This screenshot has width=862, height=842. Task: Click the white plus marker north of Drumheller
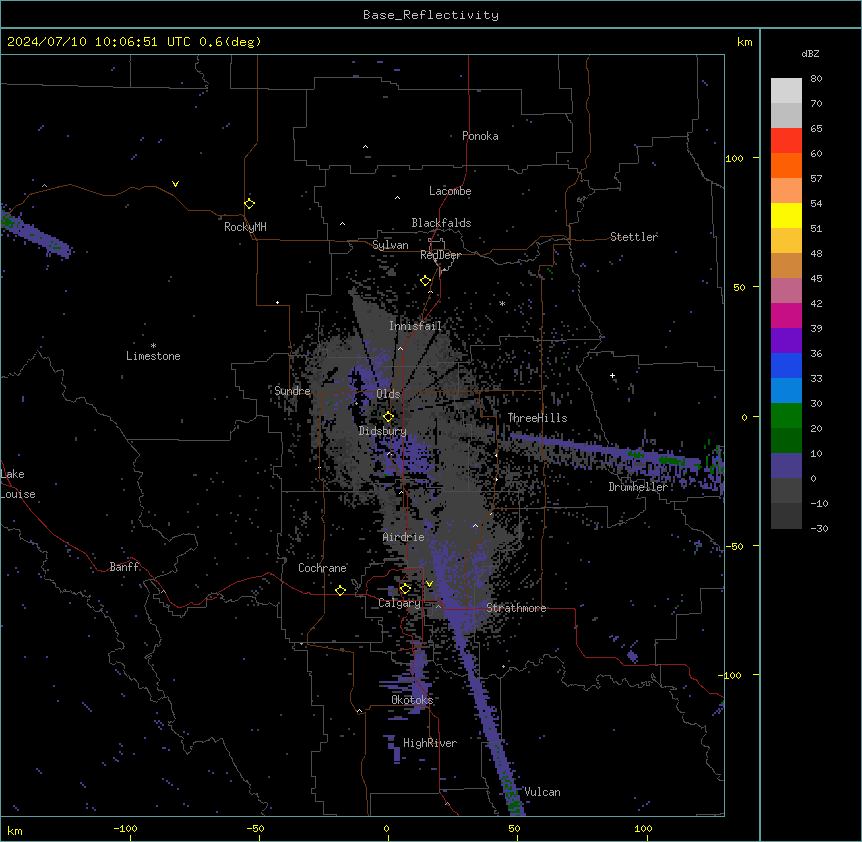612,375
